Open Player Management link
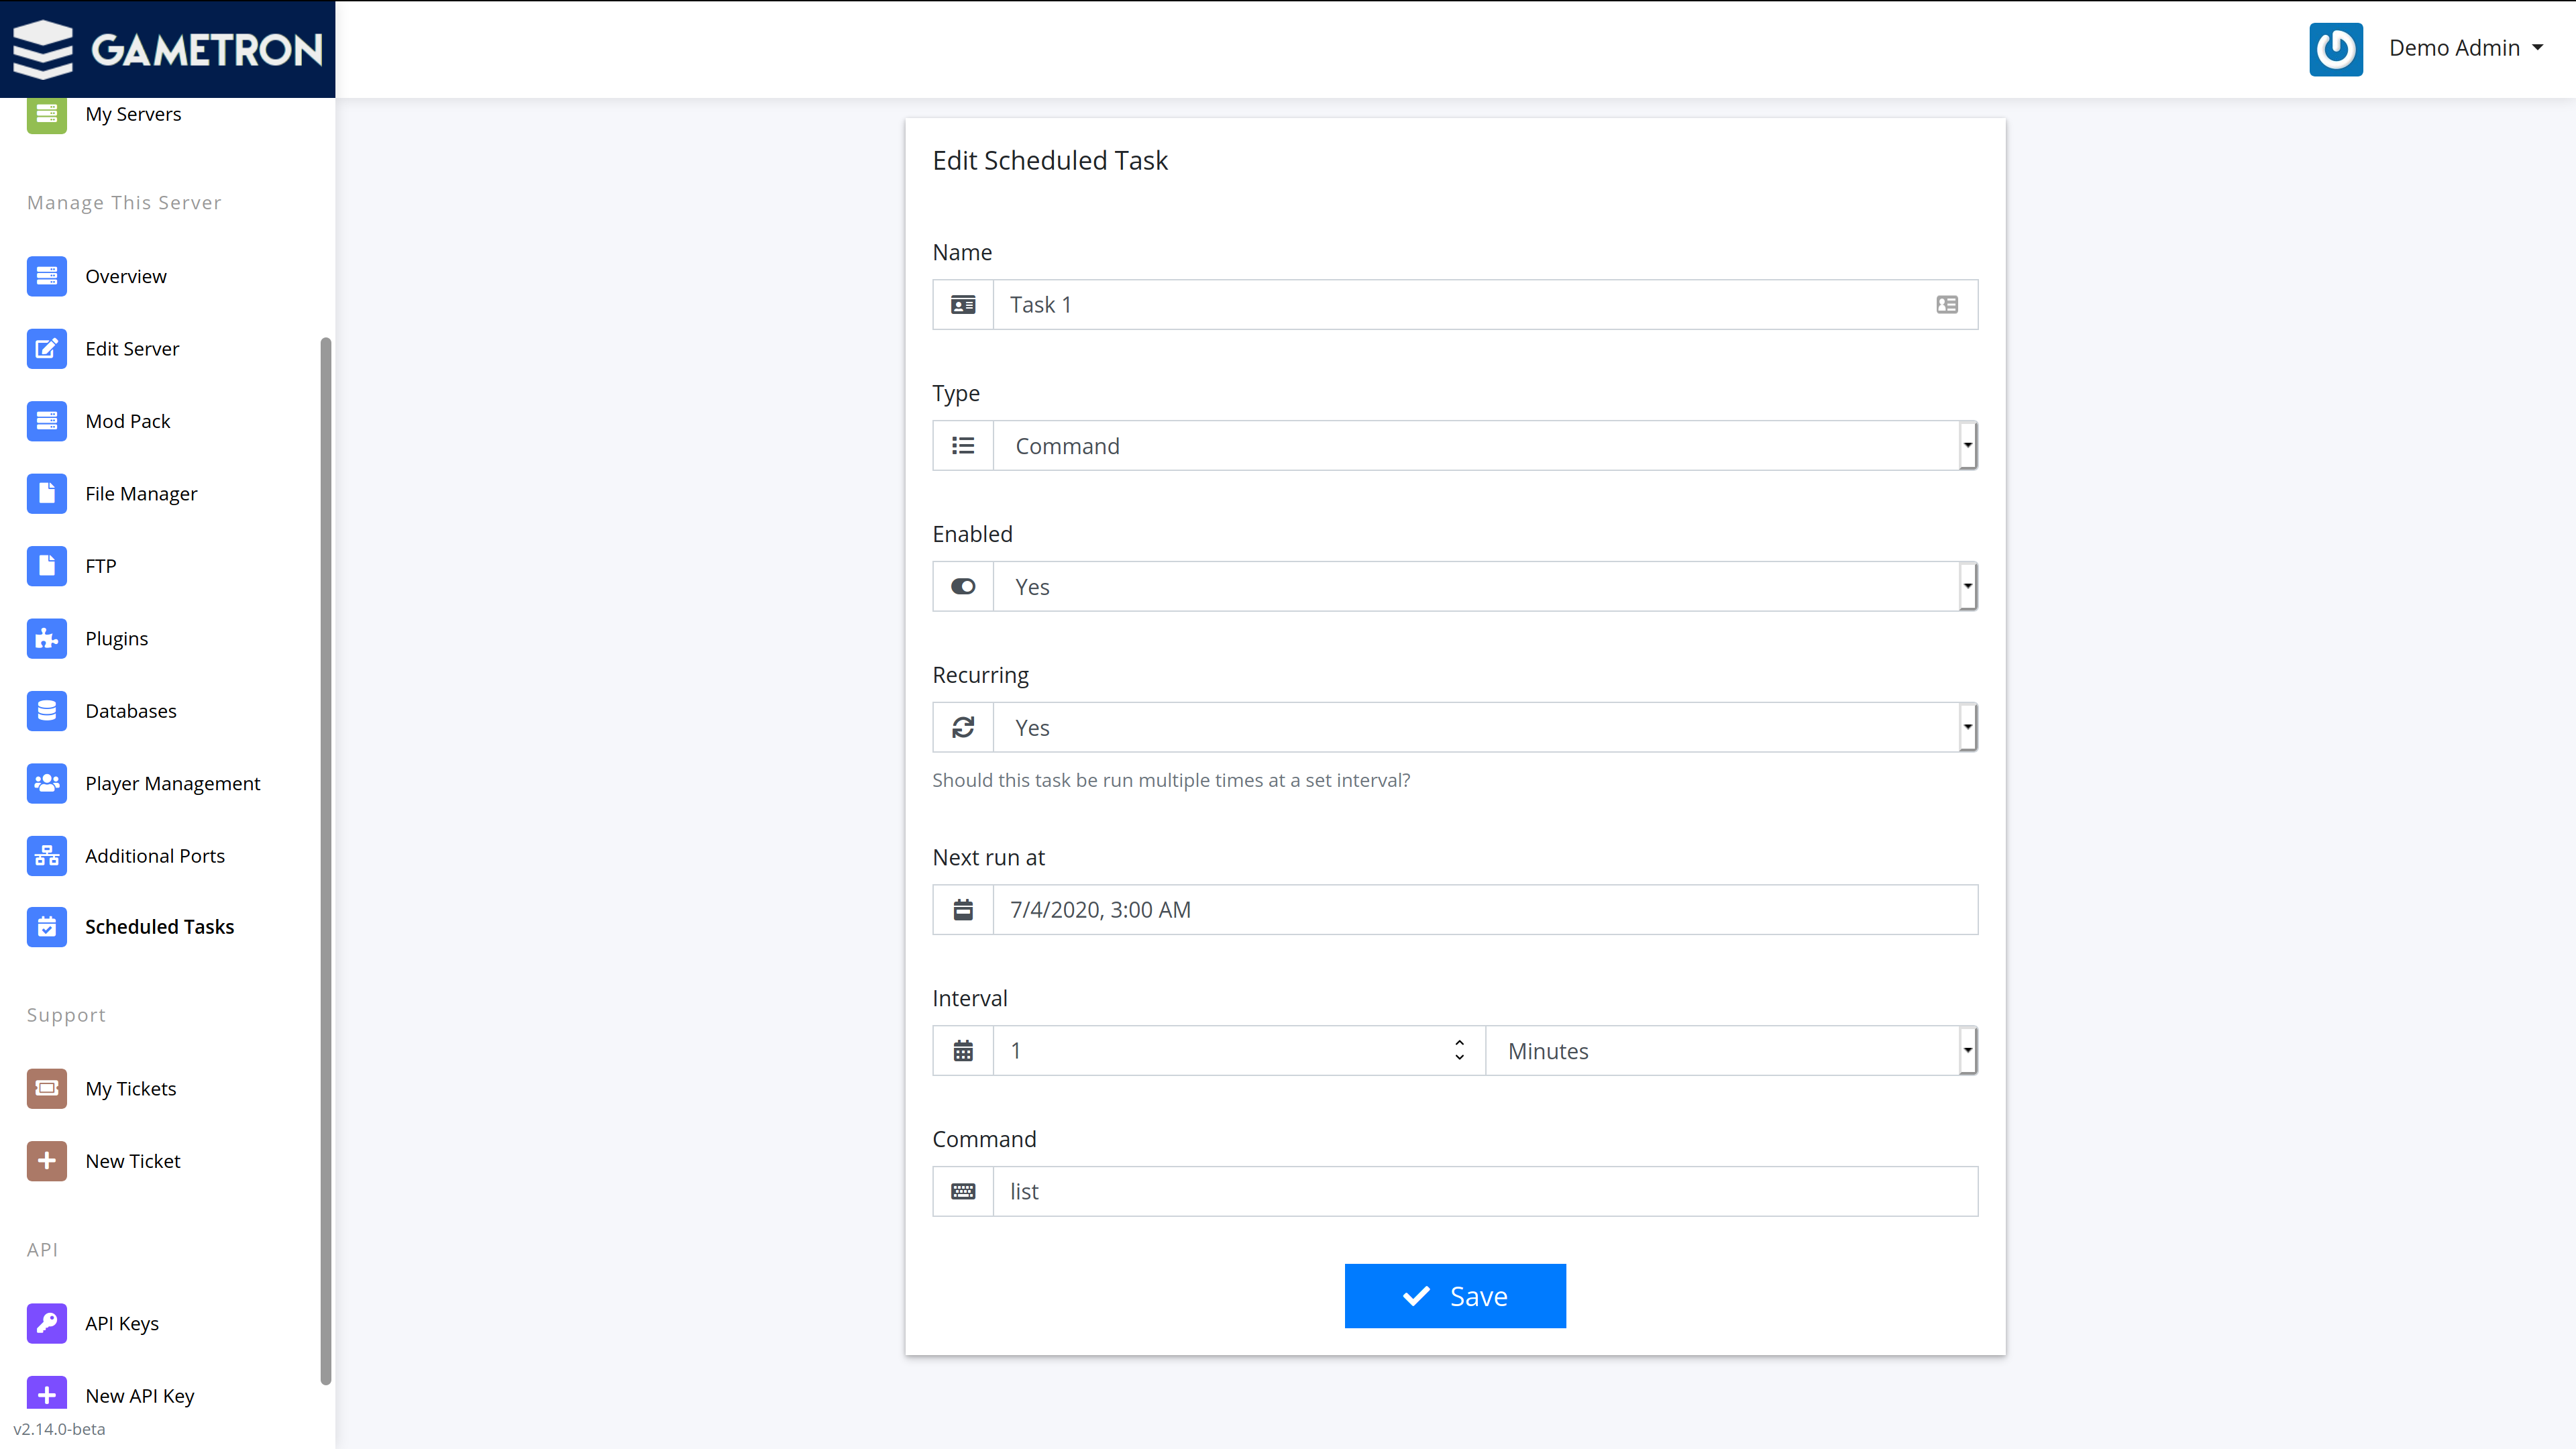The height and width of the screenshot is (1449, 2576). (173, 784)
